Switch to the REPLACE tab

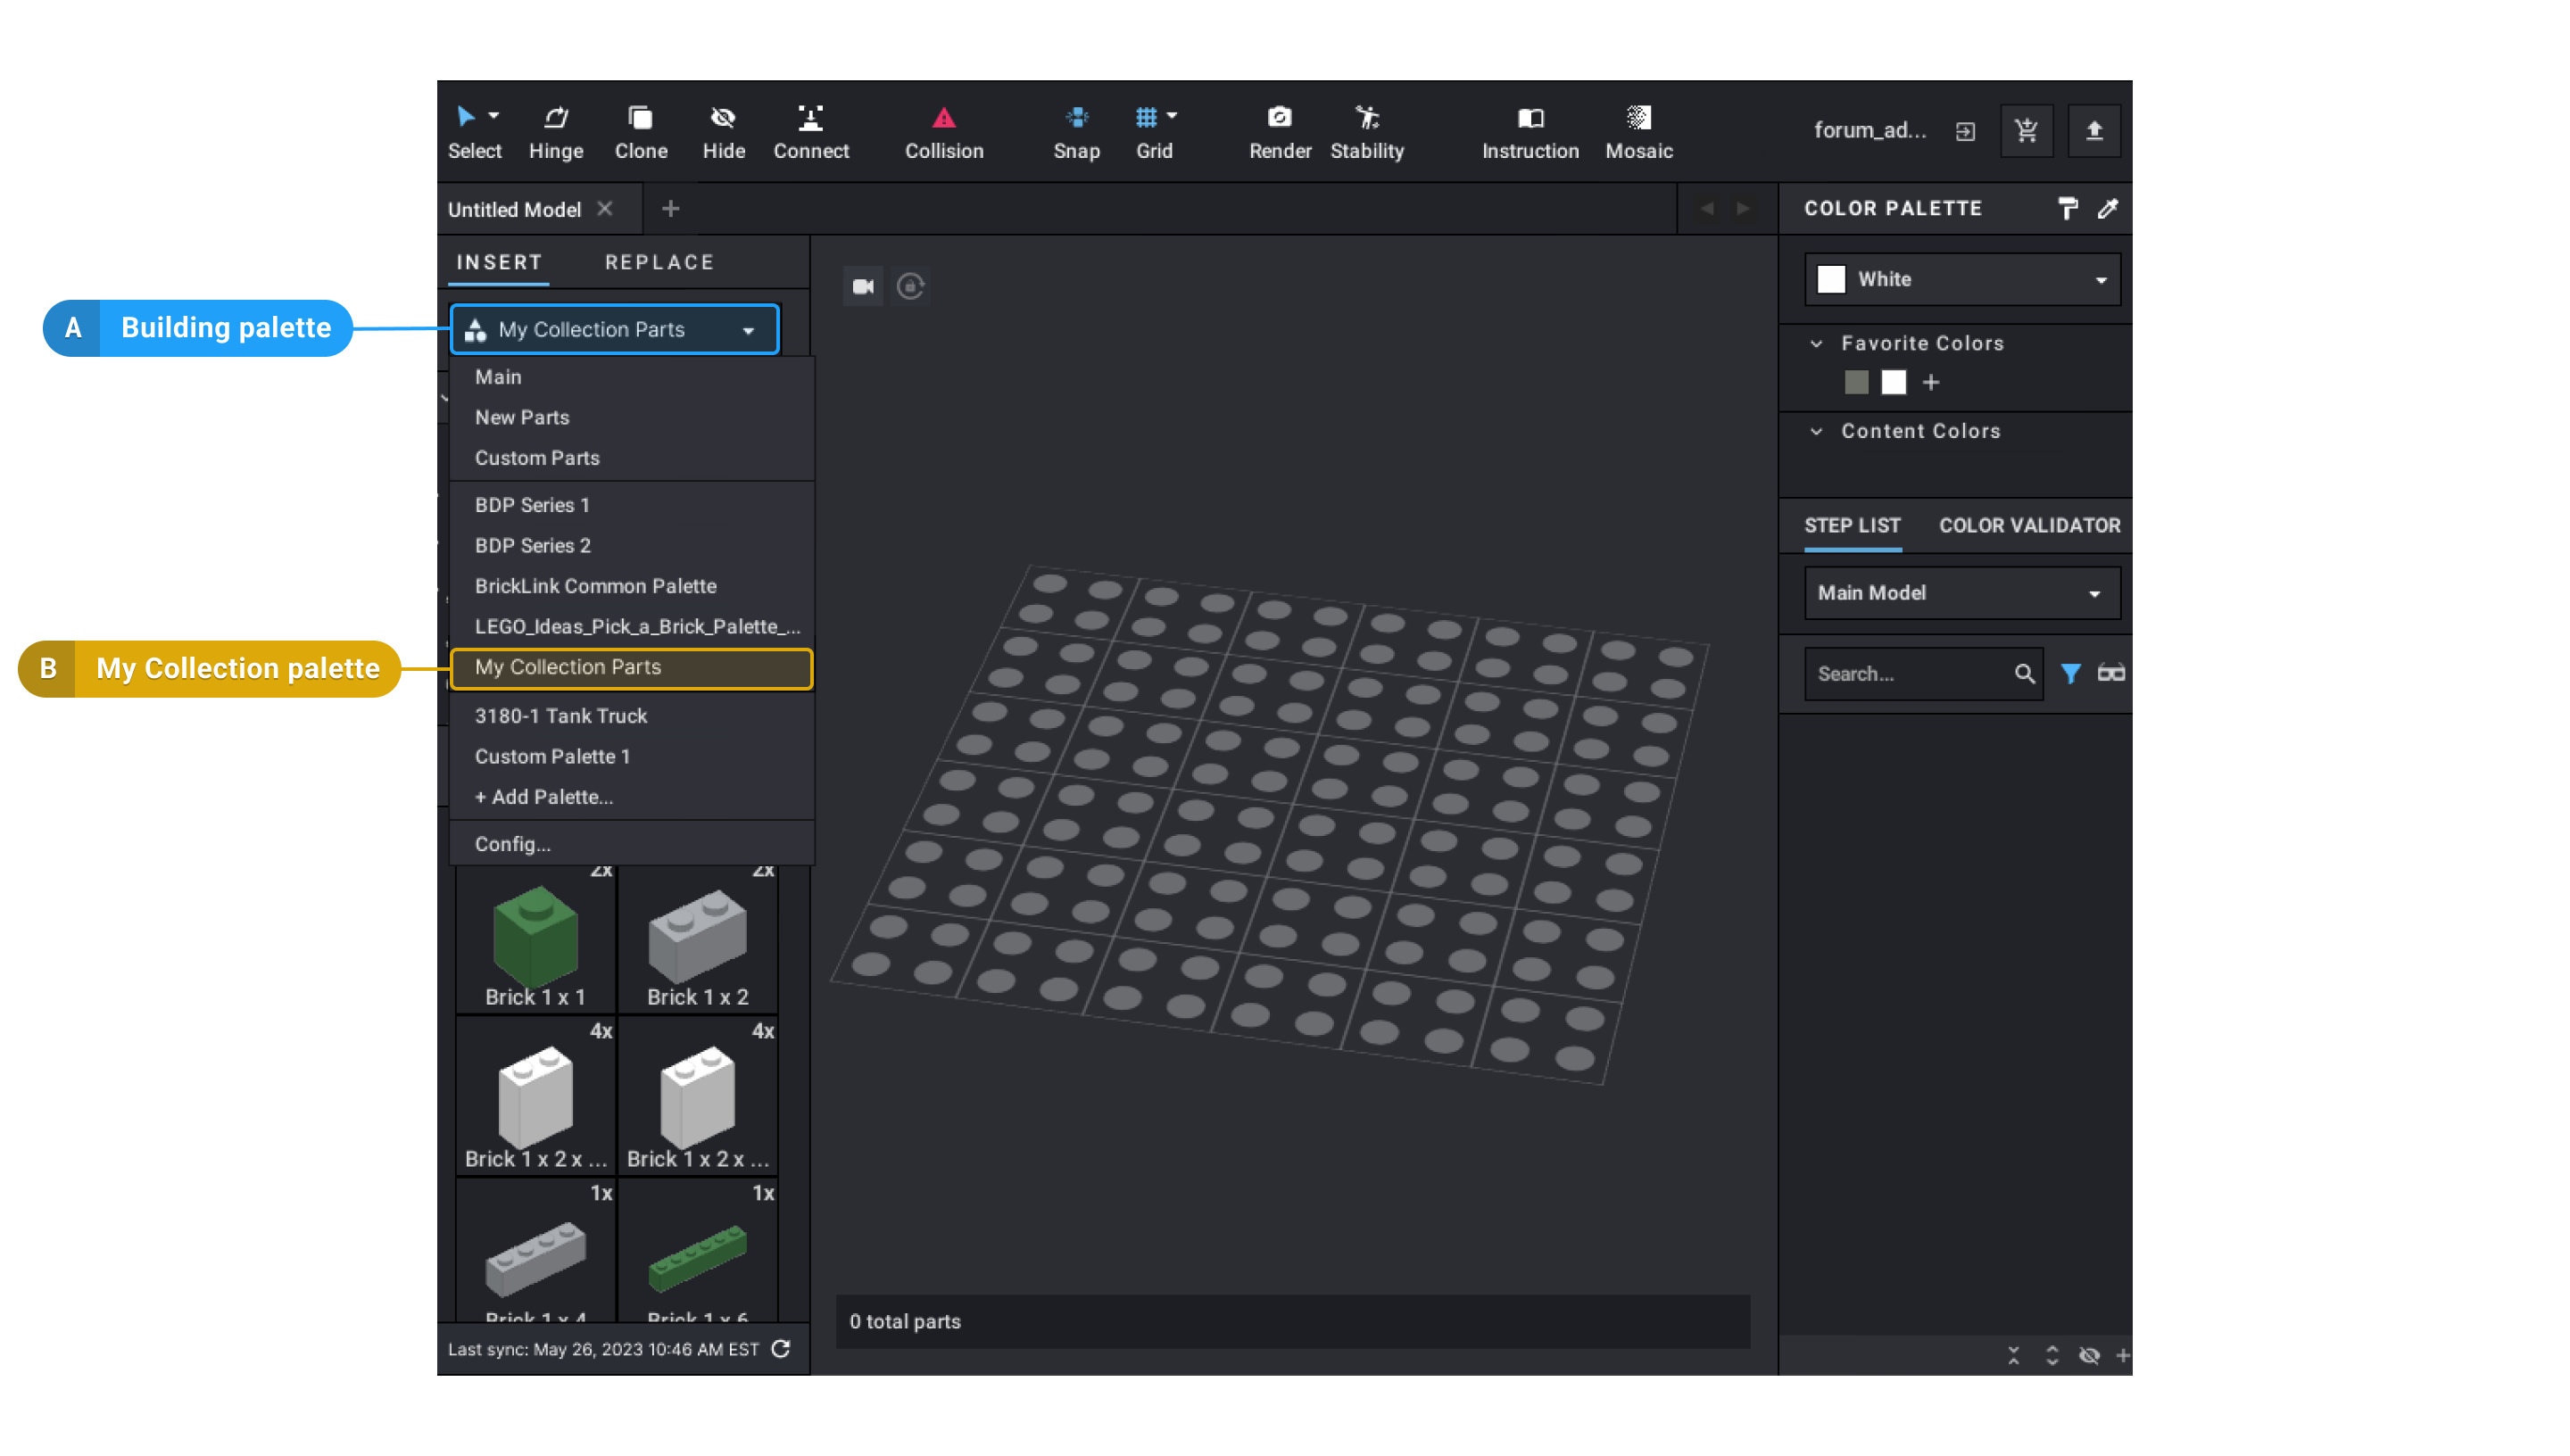(x=659, y=262)
